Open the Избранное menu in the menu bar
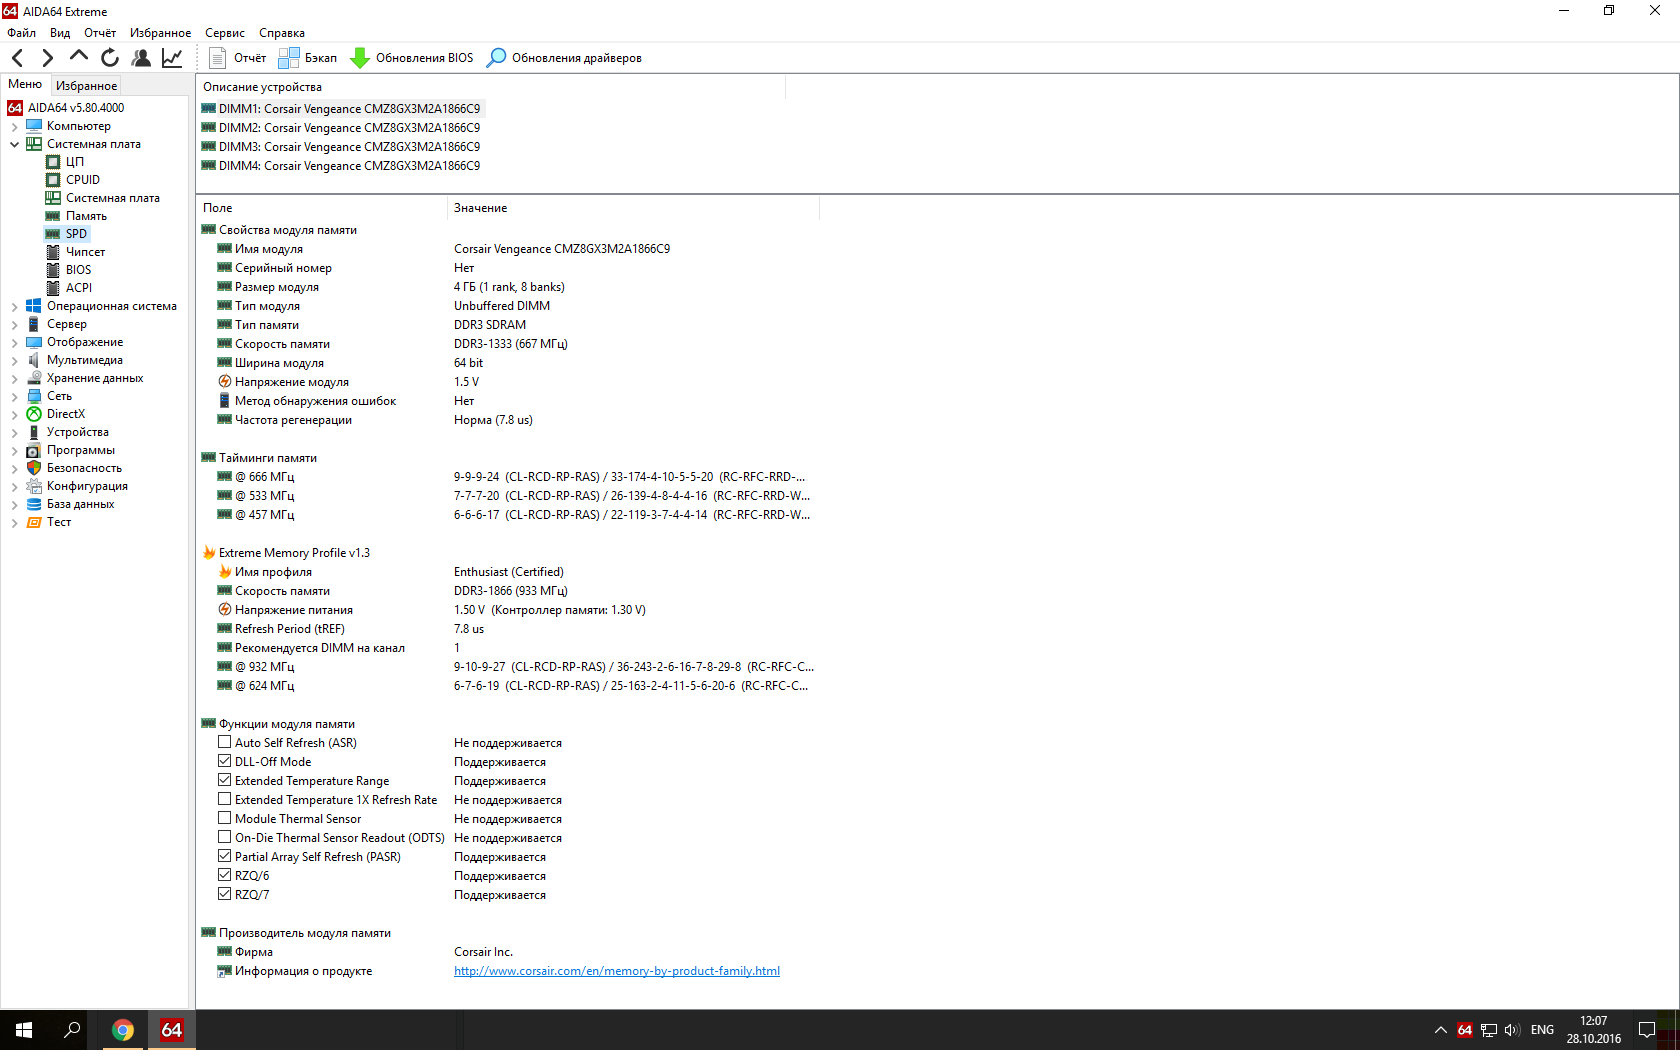 click(x=160, y=33)
